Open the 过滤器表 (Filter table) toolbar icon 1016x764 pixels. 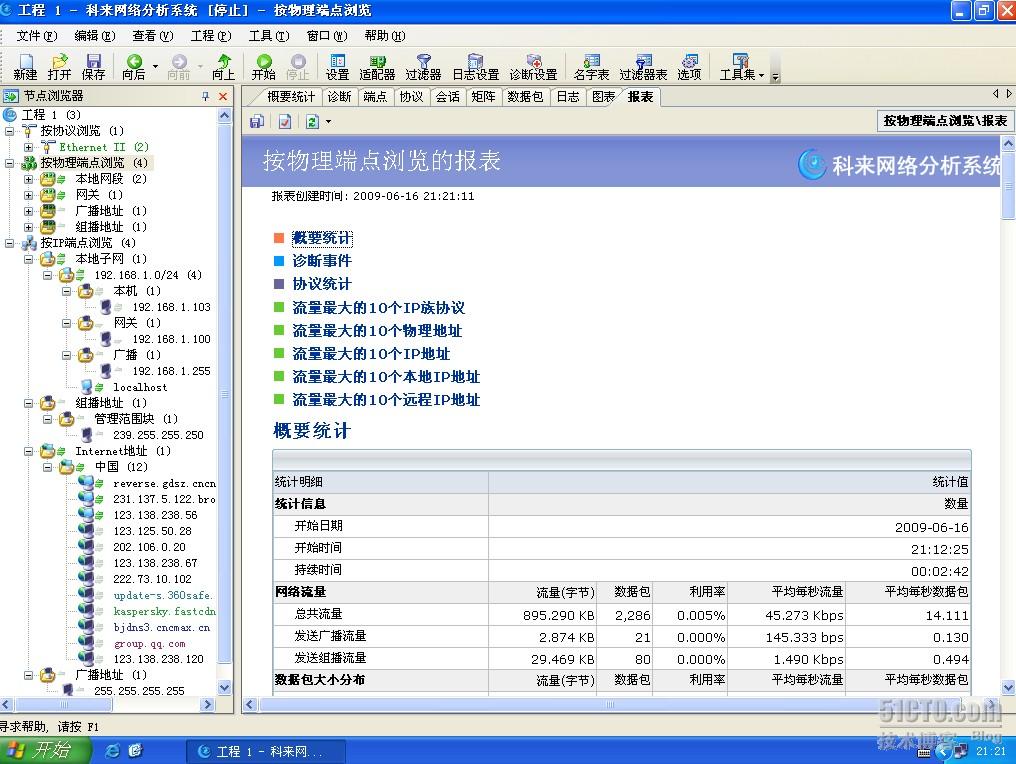click(x=643, y=67)
